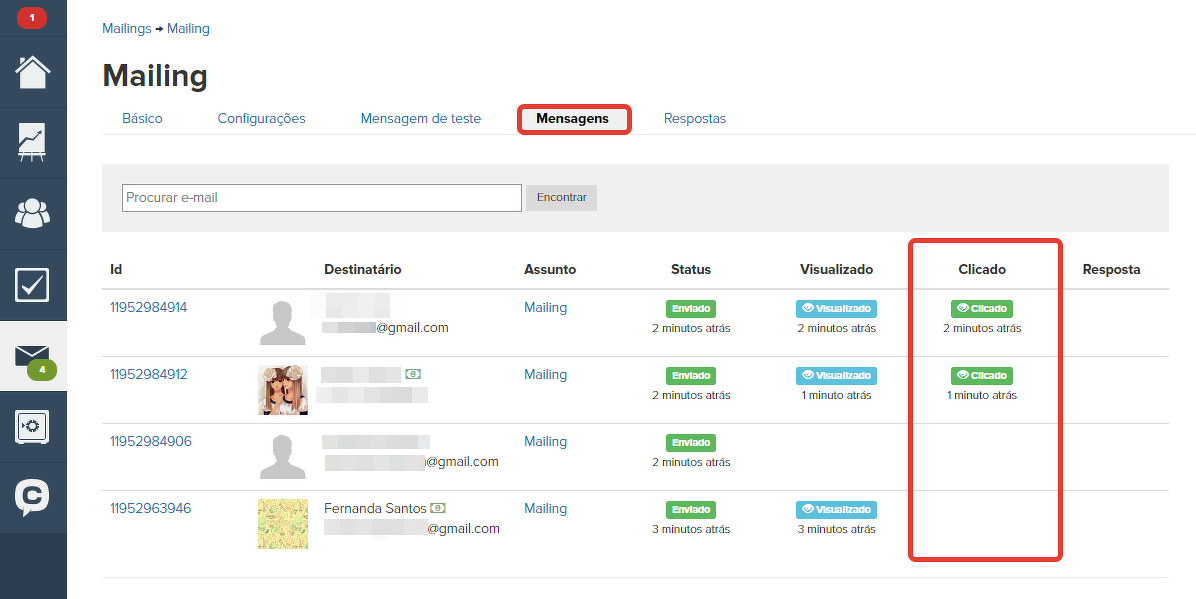Click Mailing subject link in third row
Viewport: 1196px width, 599px height.
pos(545,441)
